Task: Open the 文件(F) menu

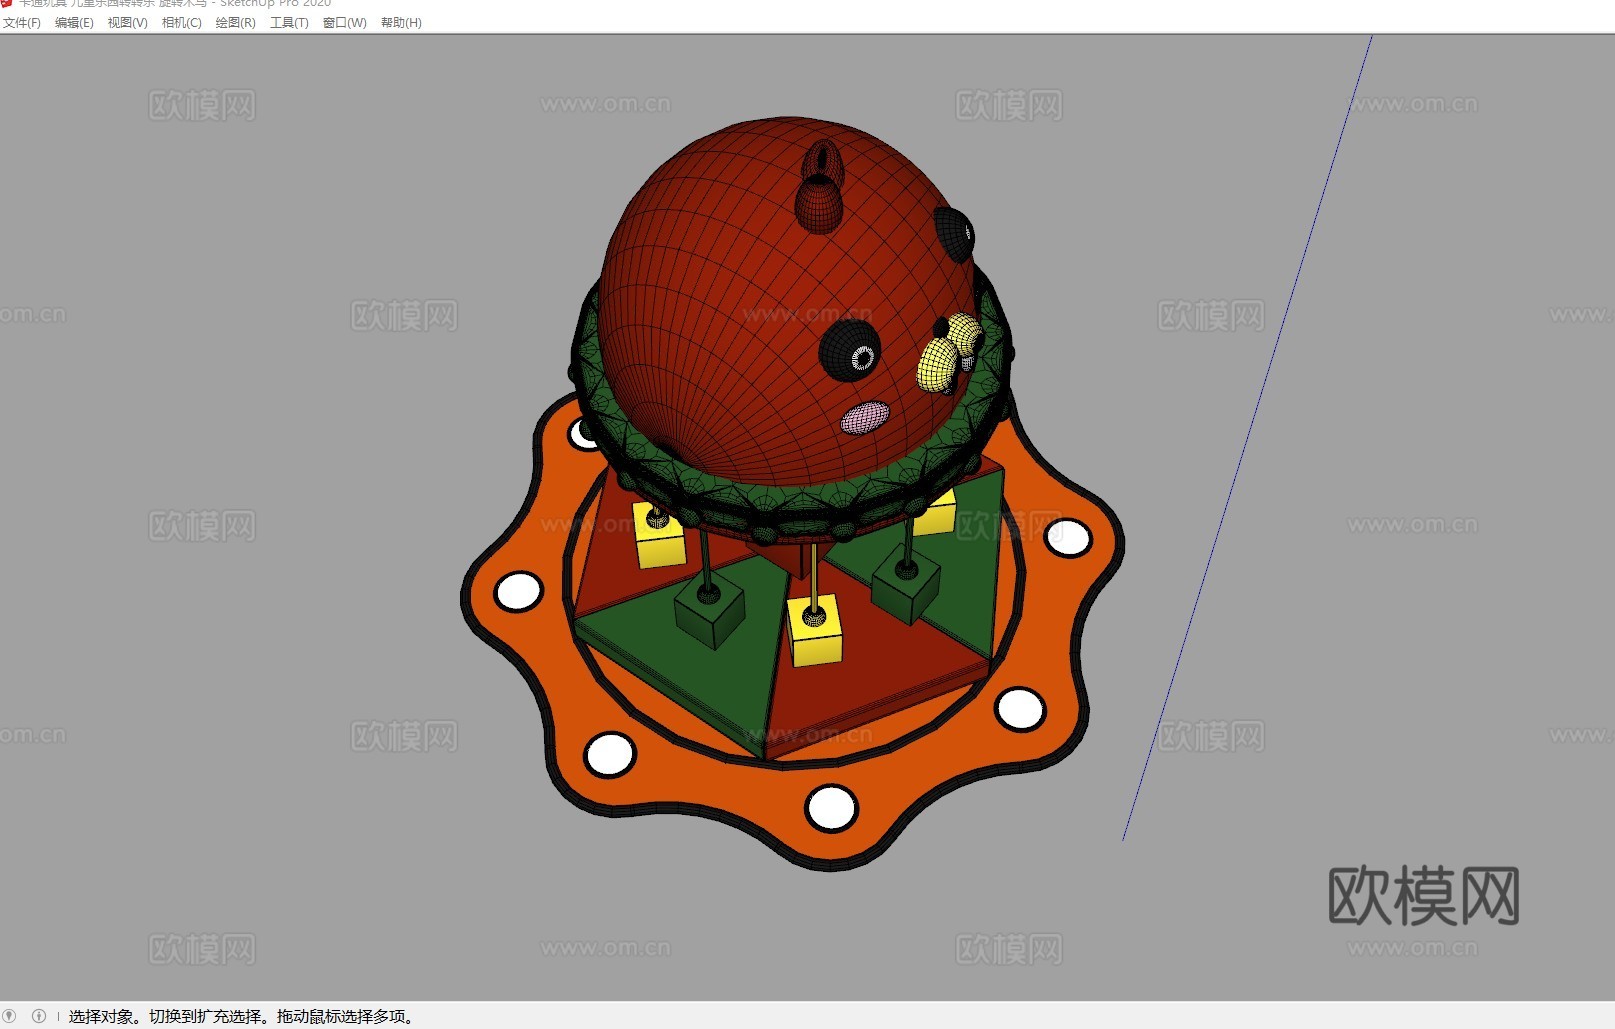Action: [22, 23]
